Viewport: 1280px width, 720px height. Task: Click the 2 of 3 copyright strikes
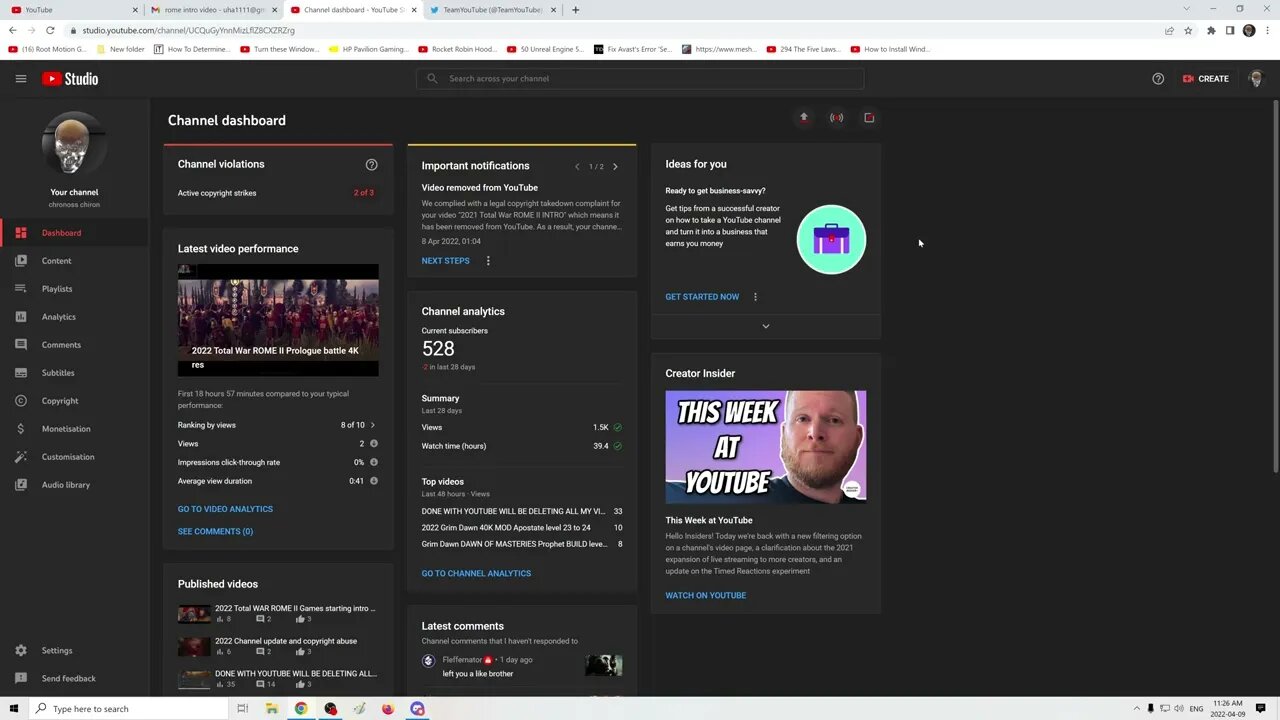pyautogui.click(x=364, y=193)
